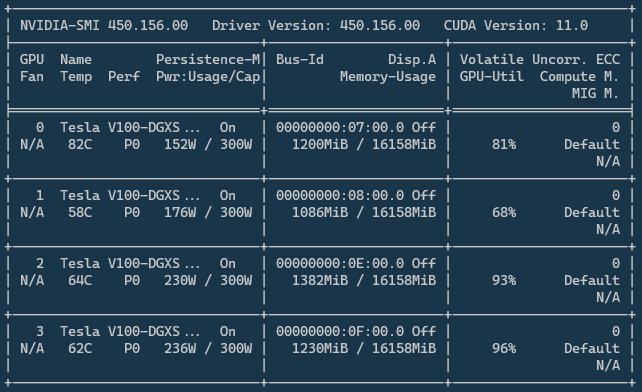
Task: Click the Bus-Id column header
Action: pos(300,59)
